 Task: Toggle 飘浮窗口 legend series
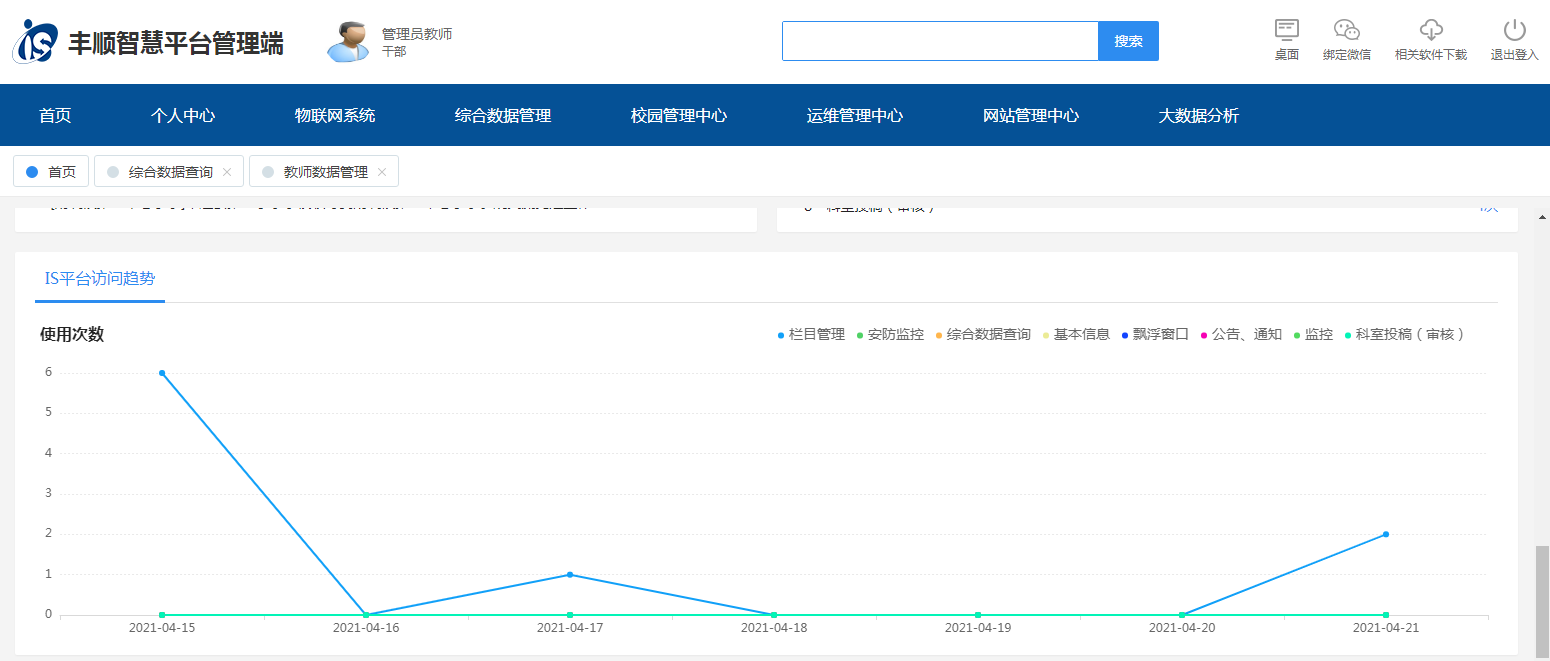point(1155,334)
